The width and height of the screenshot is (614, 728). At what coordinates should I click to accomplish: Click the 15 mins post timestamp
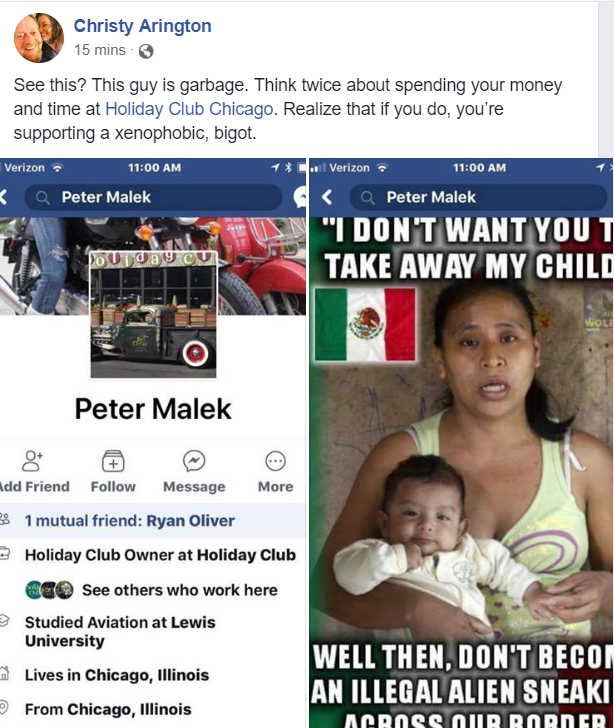coord(100,50)
